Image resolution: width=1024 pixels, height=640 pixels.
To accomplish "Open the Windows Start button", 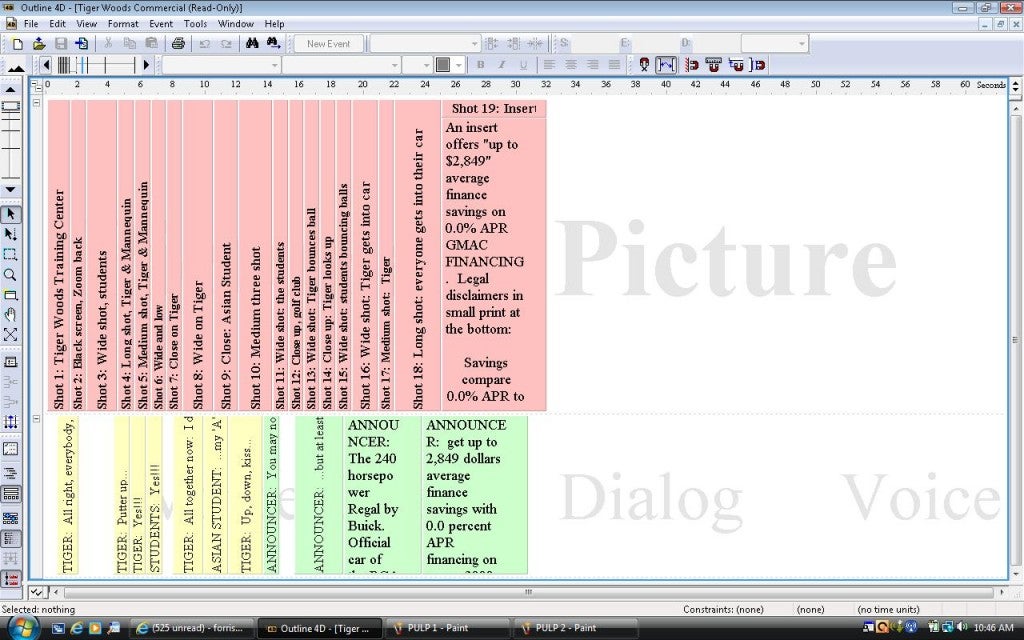I will pos(22,628).
